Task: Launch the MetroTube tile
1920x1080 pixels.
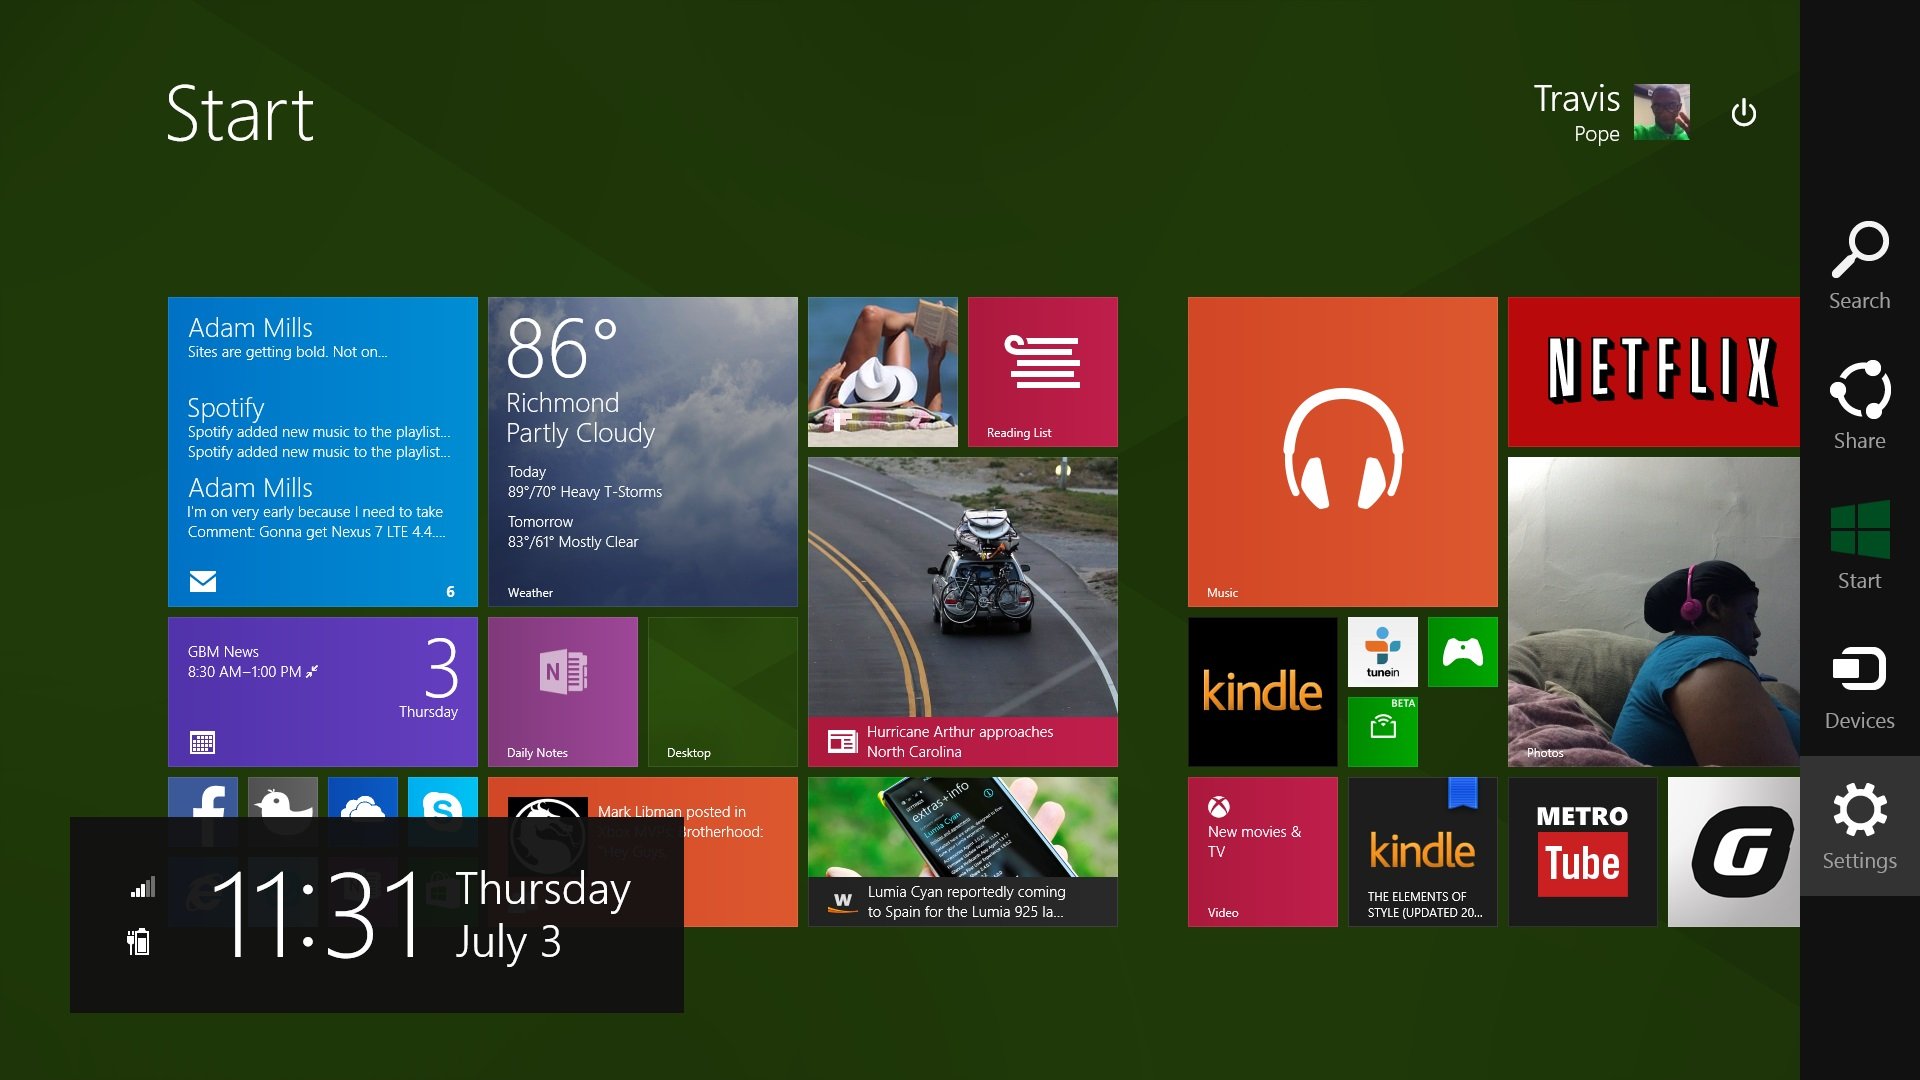Action: pos(1583,852)
